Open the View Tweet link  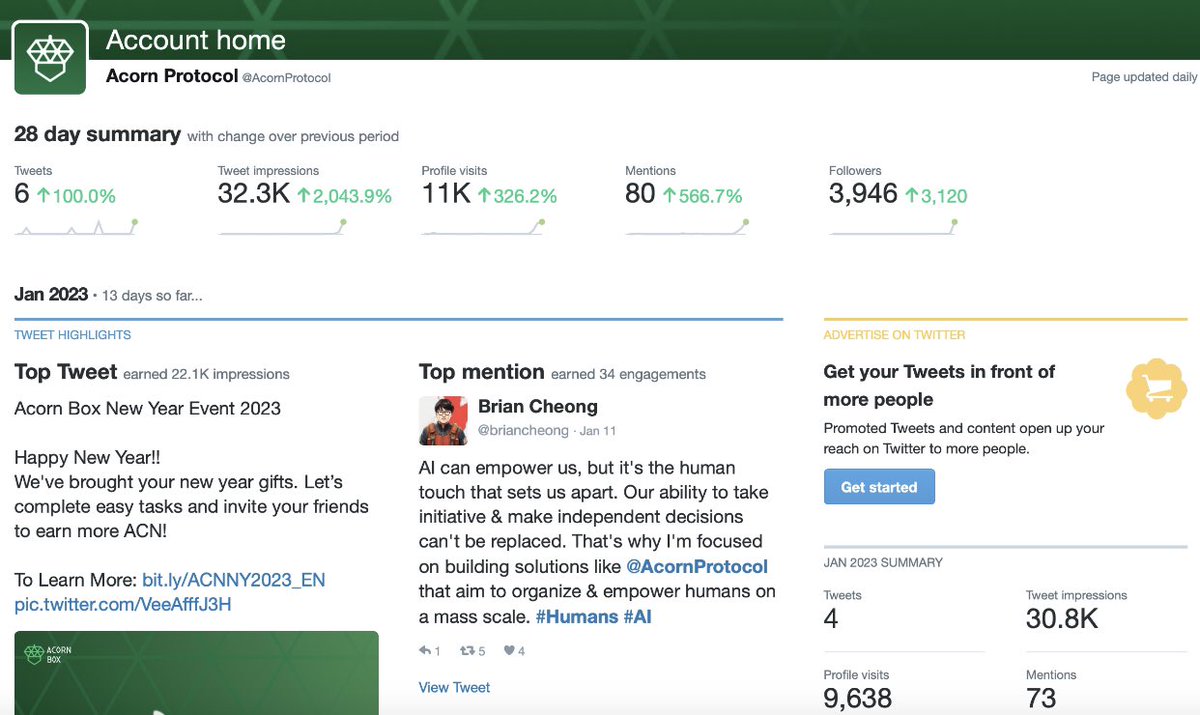tap(454, 687)
